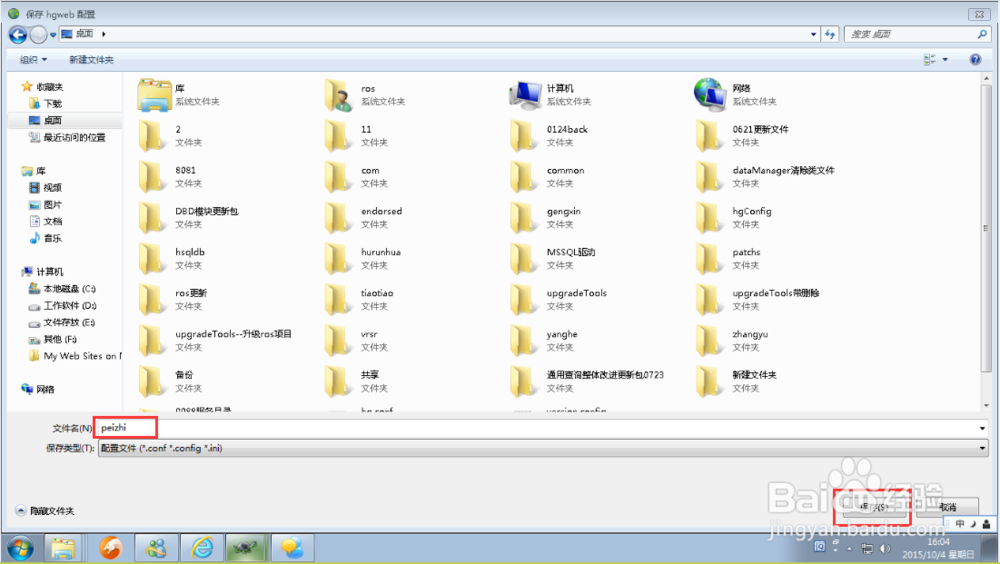Select 最近访问的位置 in the sidebar
Image resolution: width=1000 pixels, height=564 pixels.
[x=68, y=137]
